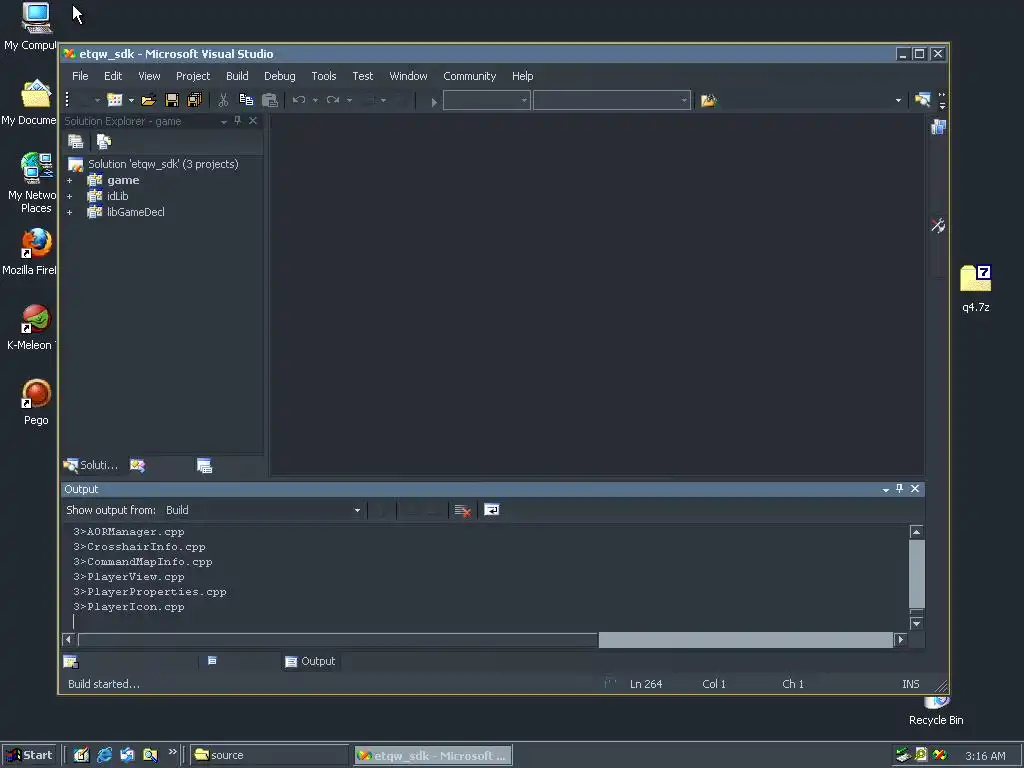Toggle word wrap in the Output window

(492, 510)
